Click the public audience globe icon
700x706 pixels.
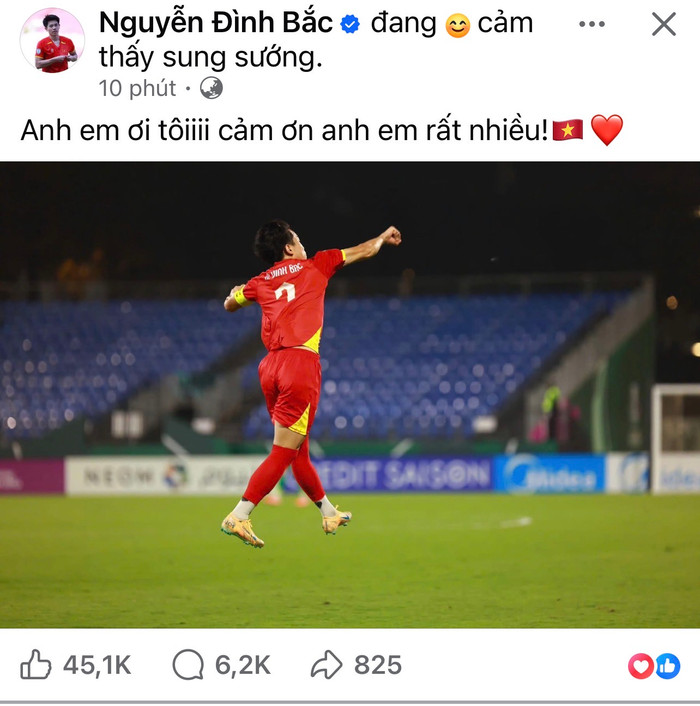coord(211,88)
